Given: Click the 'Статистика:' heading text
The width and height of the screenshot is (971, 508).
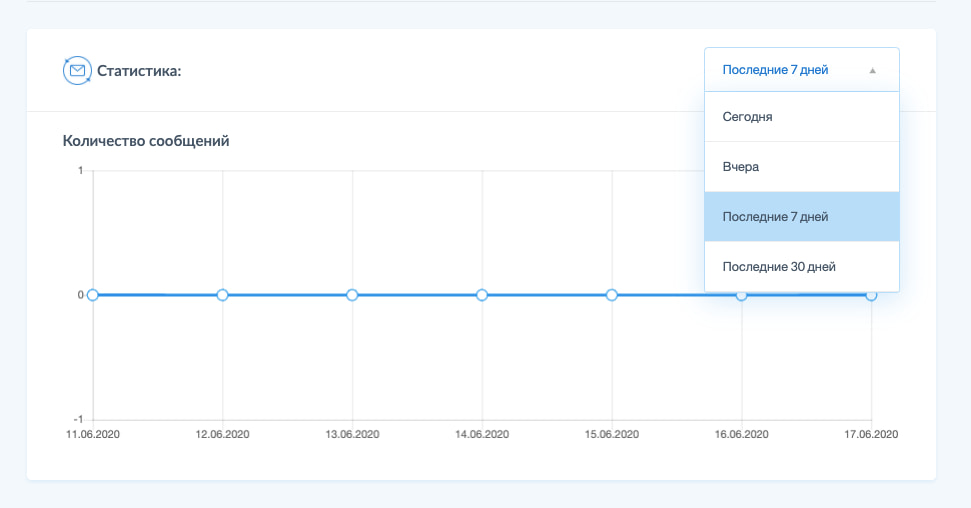Looking at the screenshot, I should click(x=138, y=71).
